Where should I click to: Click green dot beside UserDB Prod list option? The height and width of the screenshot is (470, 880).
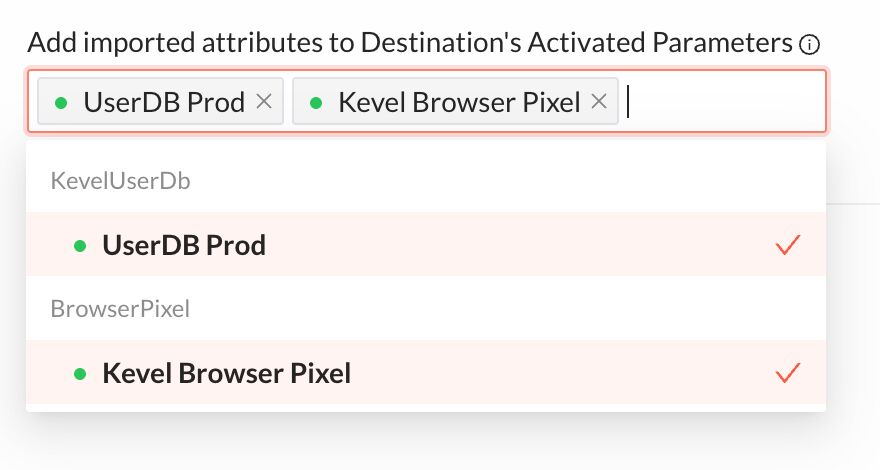80,246
